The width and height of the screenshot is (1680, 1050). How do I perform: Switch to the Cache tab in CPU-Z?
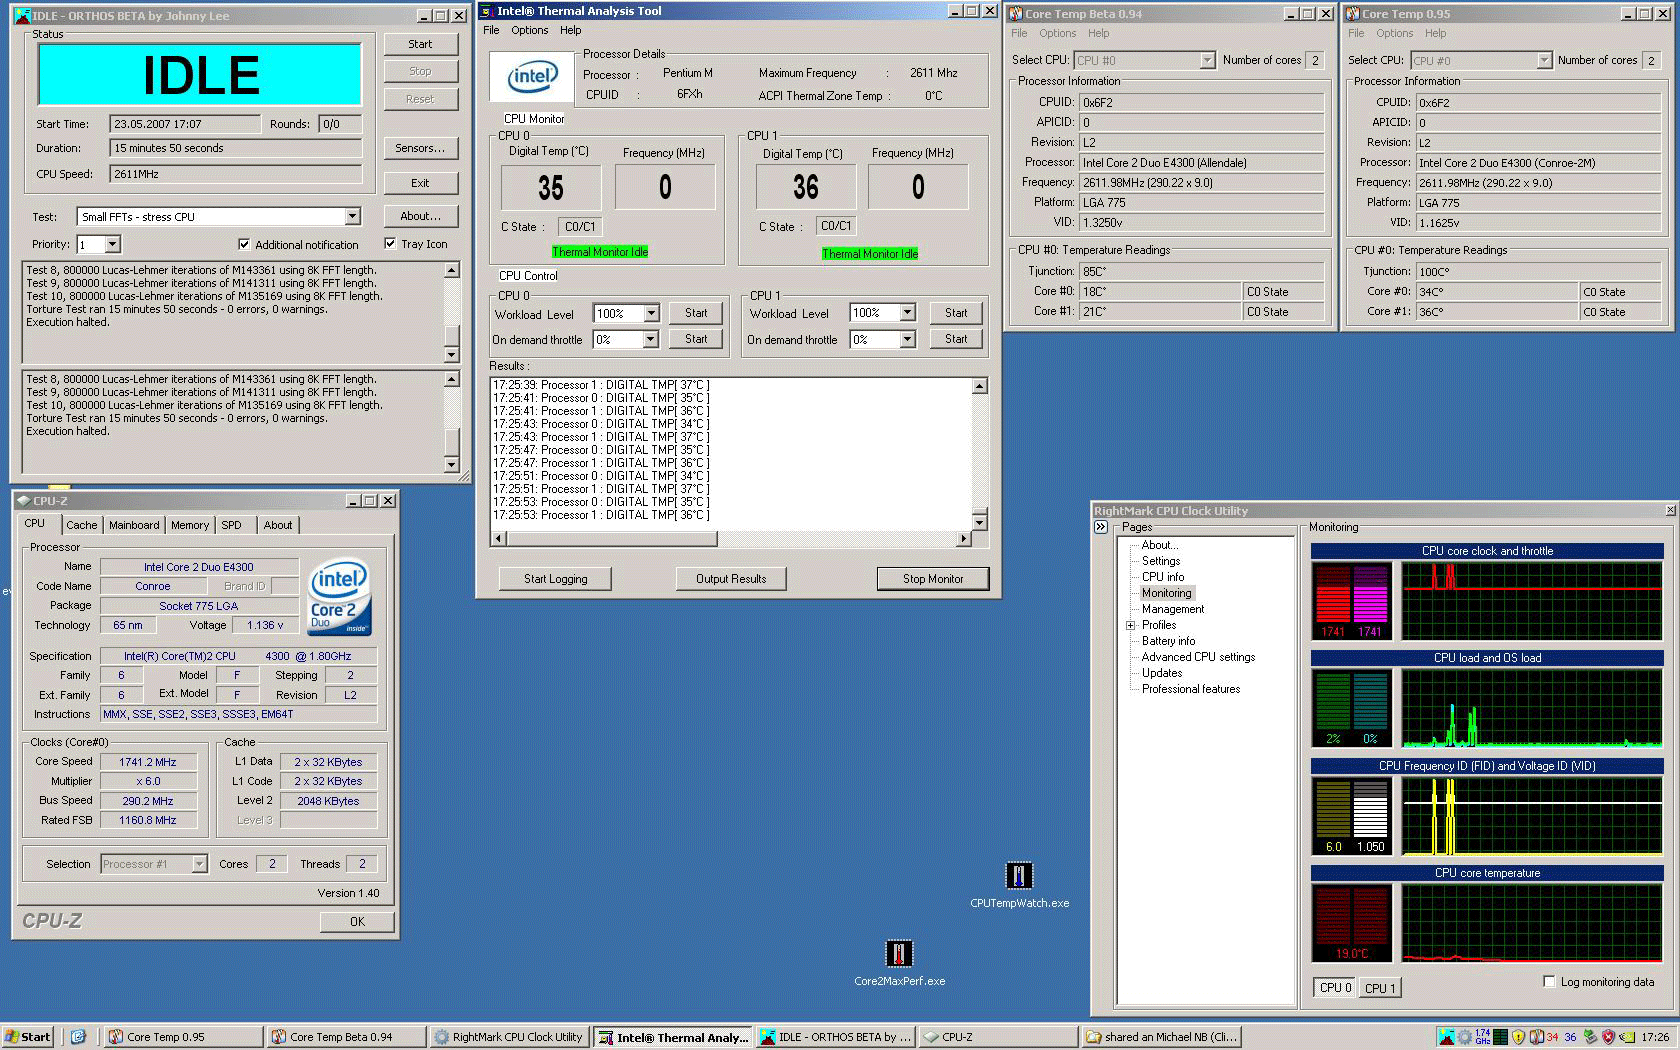tap(82, 525)
